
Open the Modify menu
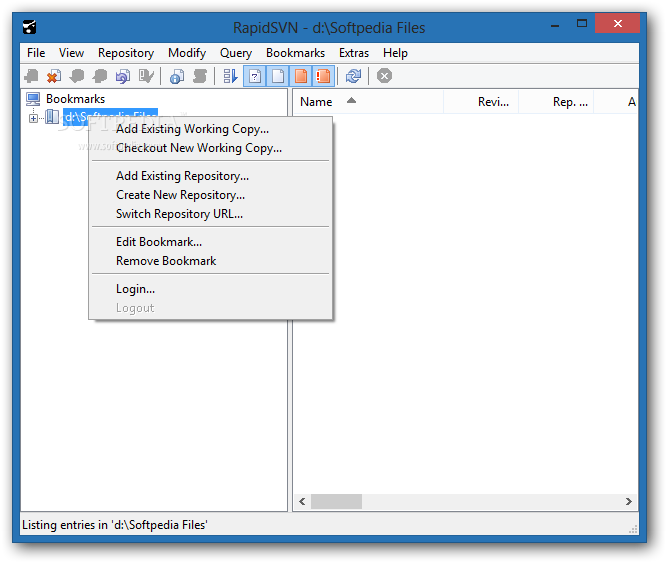click(x=187, y=53)
